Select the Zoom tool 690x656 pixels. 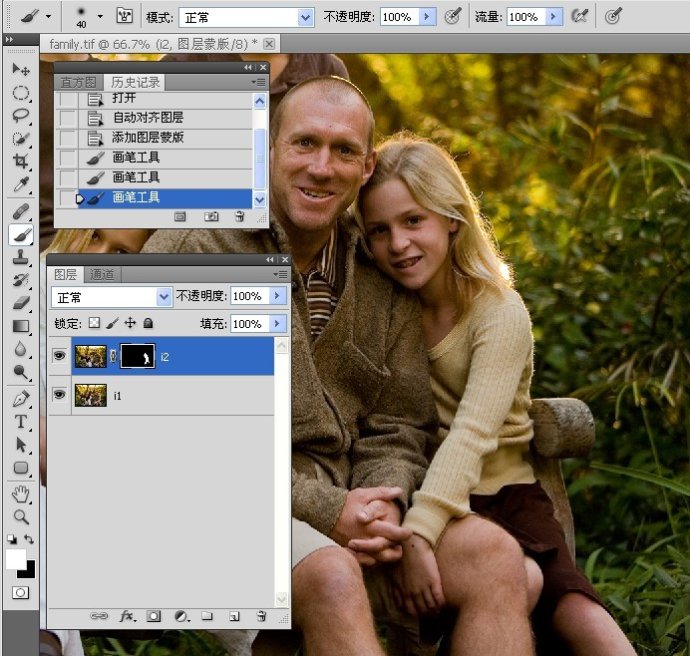[21, 517]
